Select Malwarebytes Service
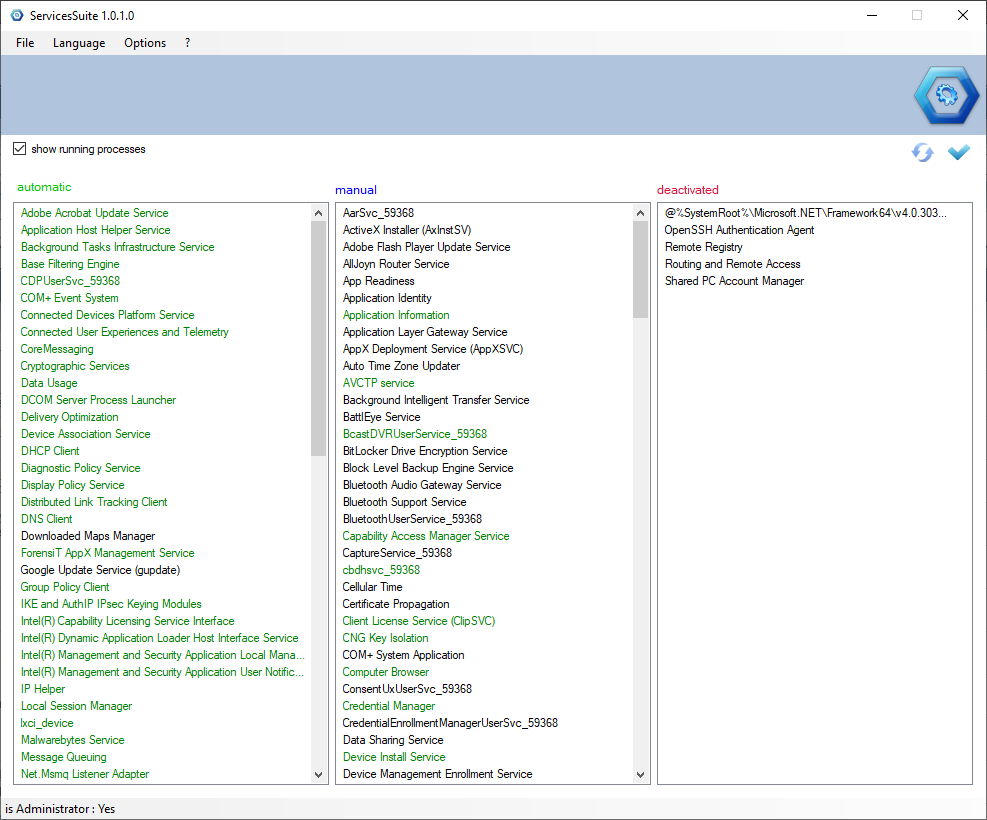The width and height of the screenshot is (987, 820). click(72, 739)
